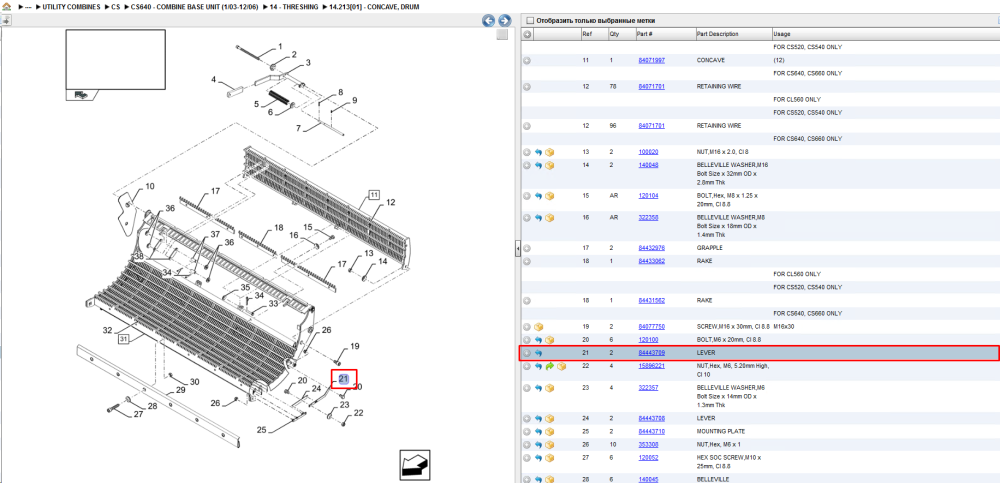Select boxed callout 11 in the diagram
The height and width of the screenshot is (483, 1000).
pyautogui.click(x=373, y=194)
